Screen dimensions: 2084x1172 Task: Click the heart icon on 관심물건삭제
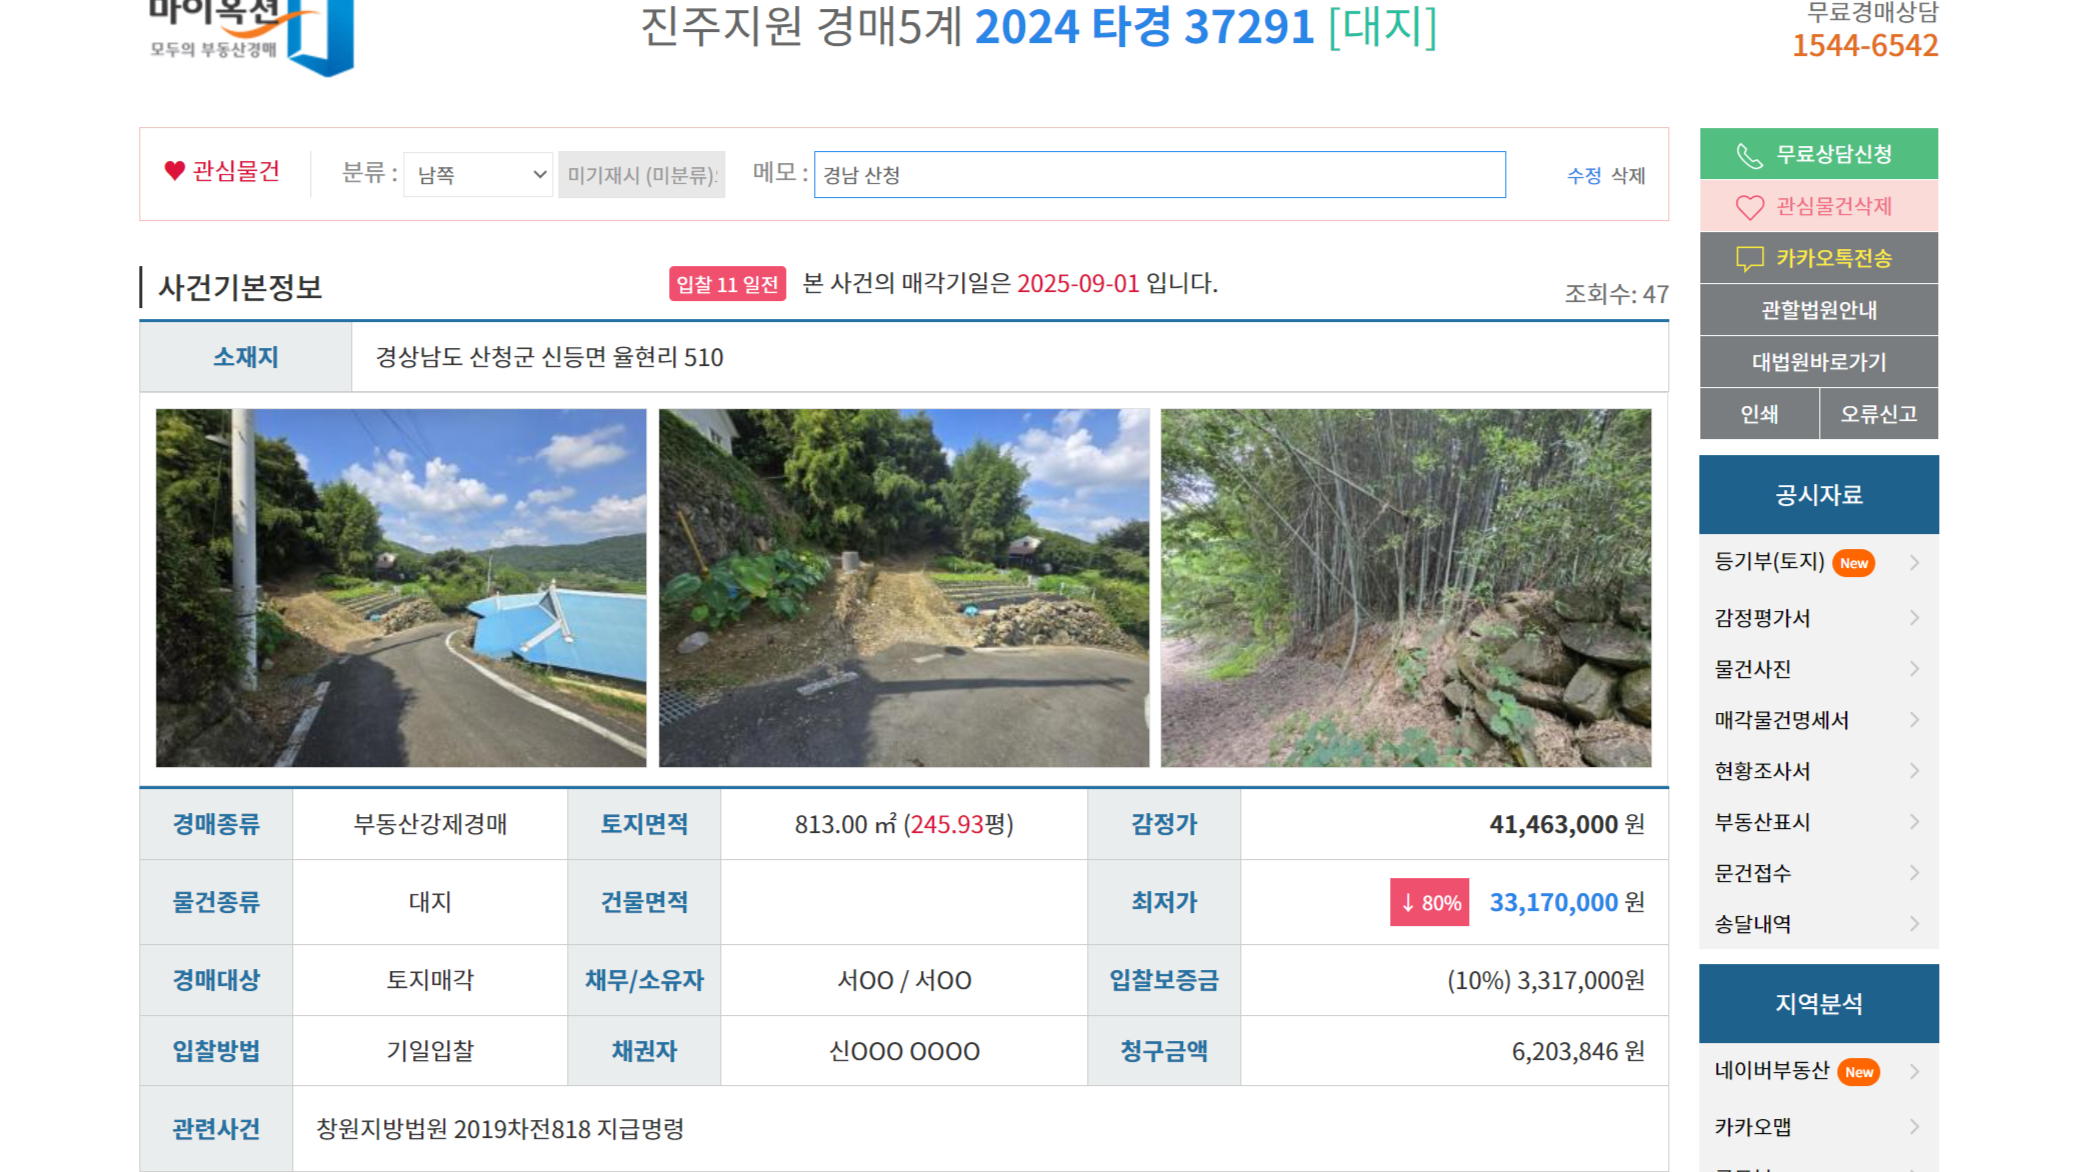tap(1749, 207)
